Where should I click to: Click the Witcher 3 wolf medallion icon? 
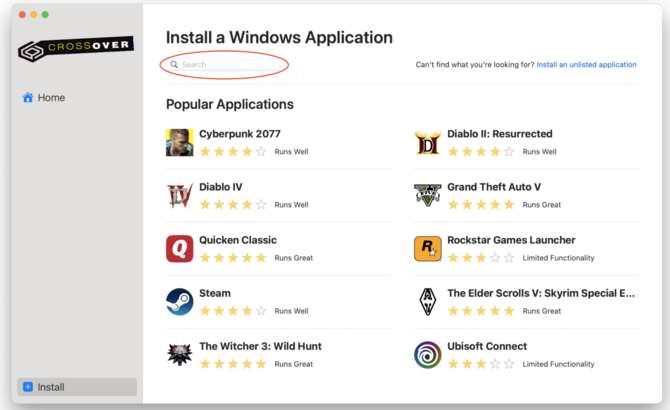pyautogui.click(x=179, y=354)
